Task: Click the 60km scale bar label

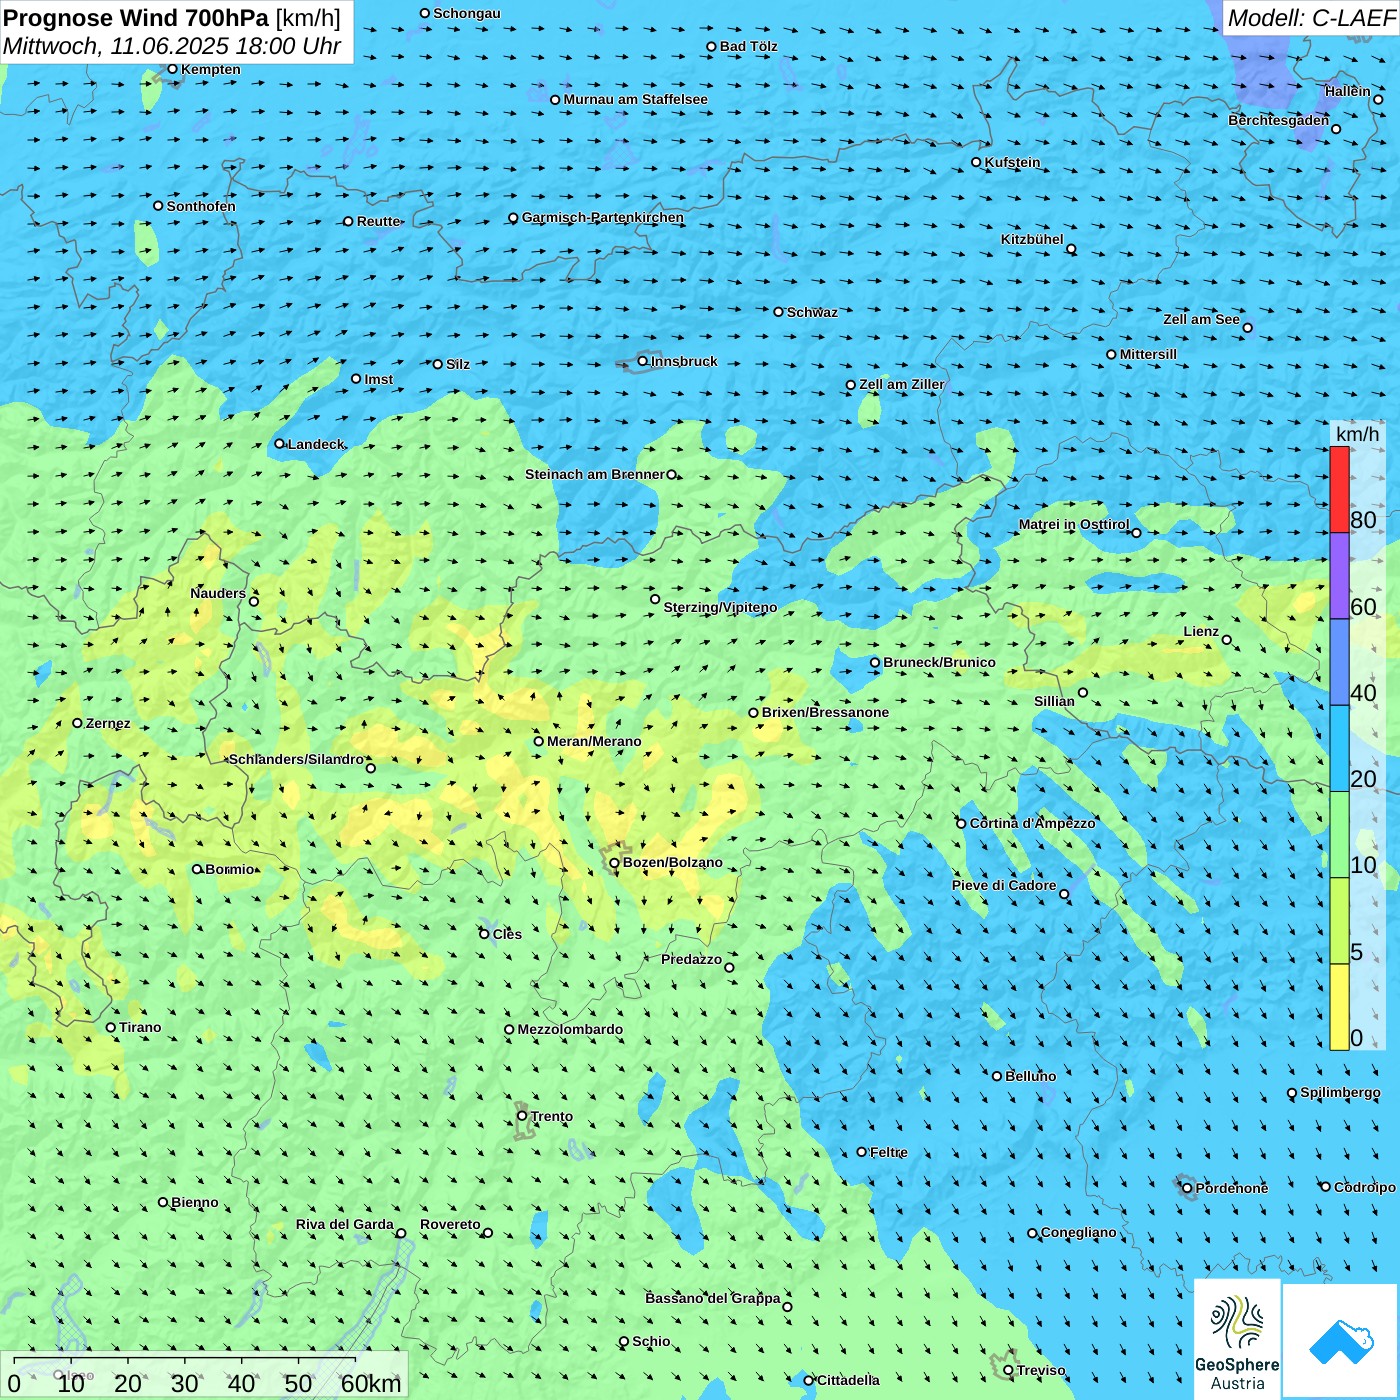Action: pyautogui.click(x=371, y=1383)
